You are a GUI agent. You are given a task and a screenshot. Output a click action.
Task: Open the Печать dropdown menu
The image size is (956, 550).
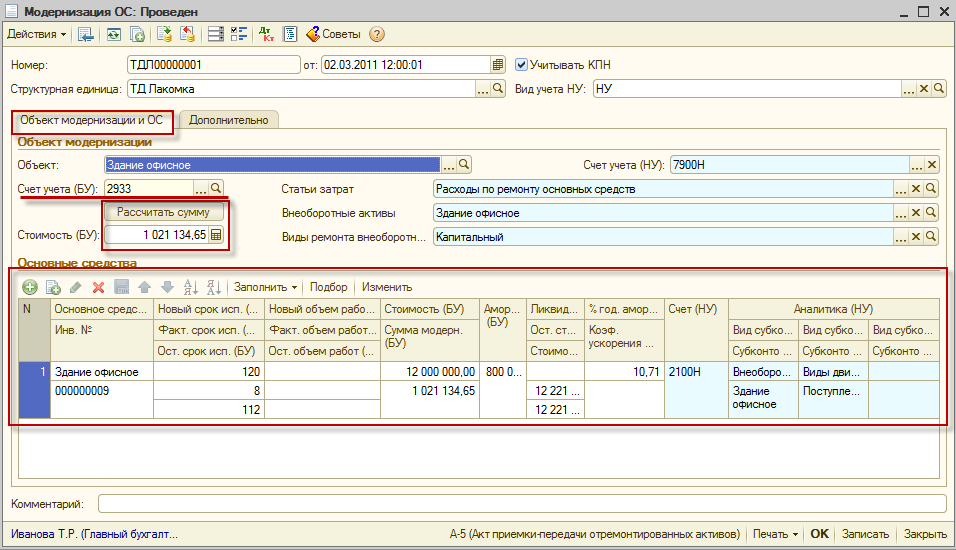(x=775, y=534)
